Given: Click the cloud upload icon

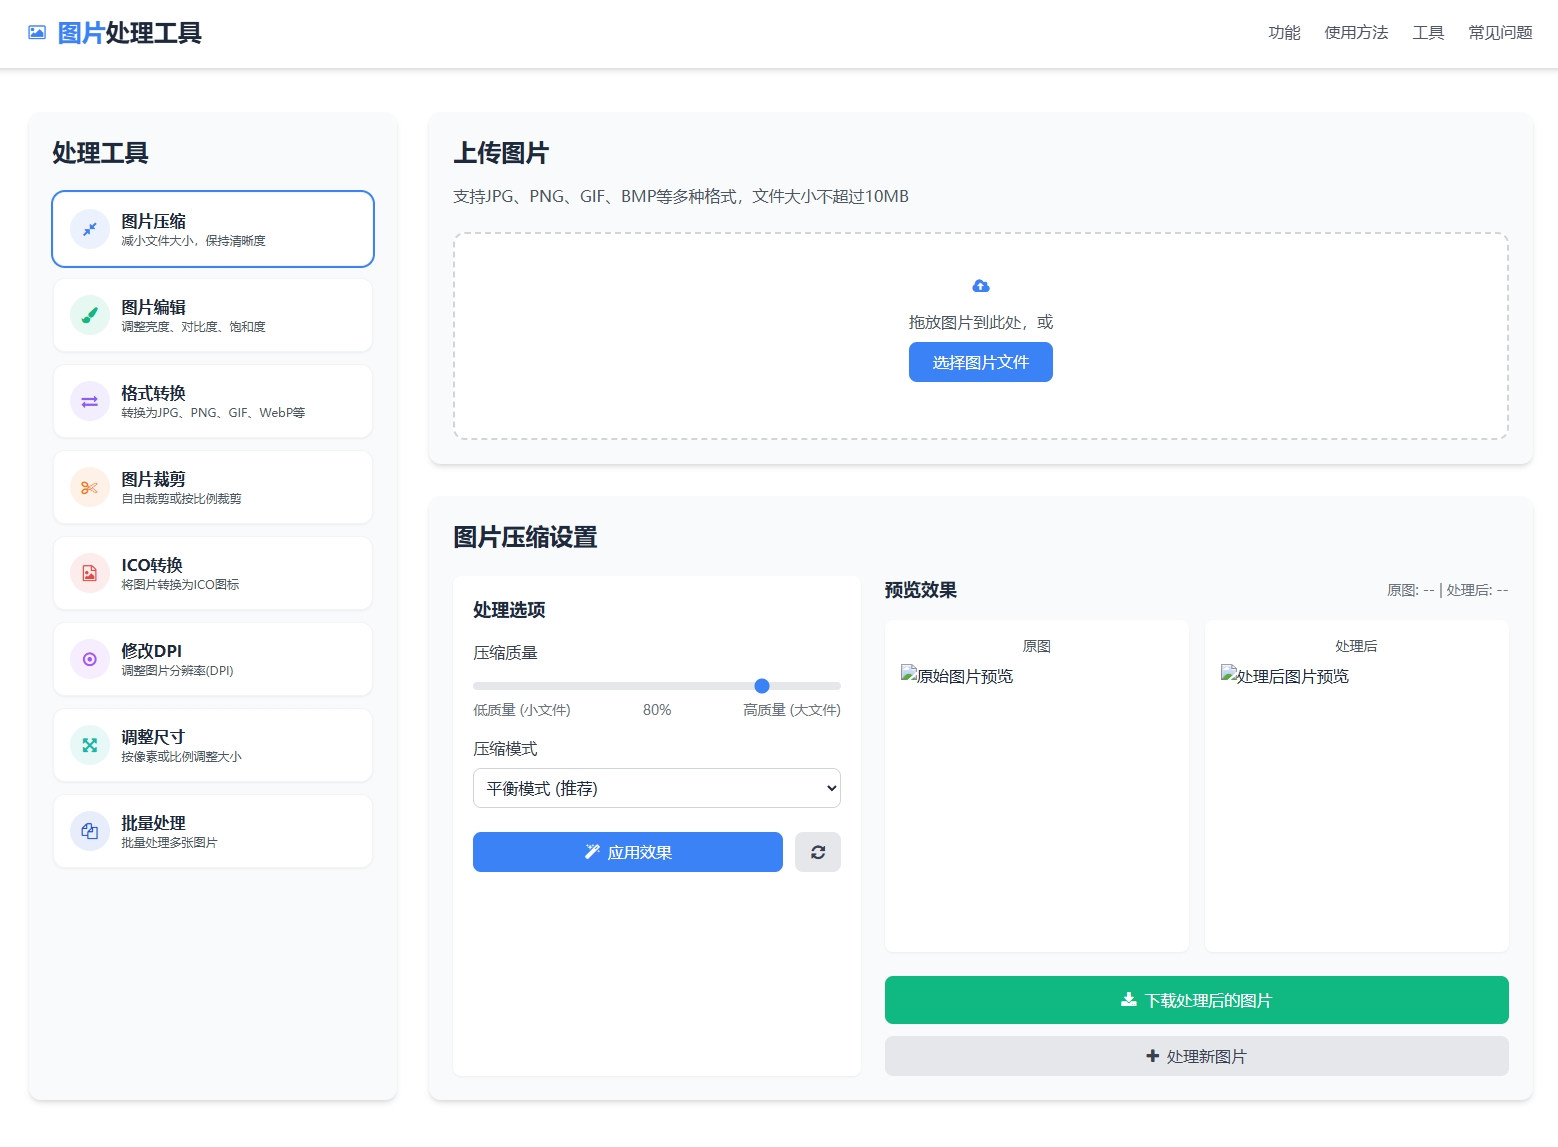Looking at the screenshot, I should point(980,286).
